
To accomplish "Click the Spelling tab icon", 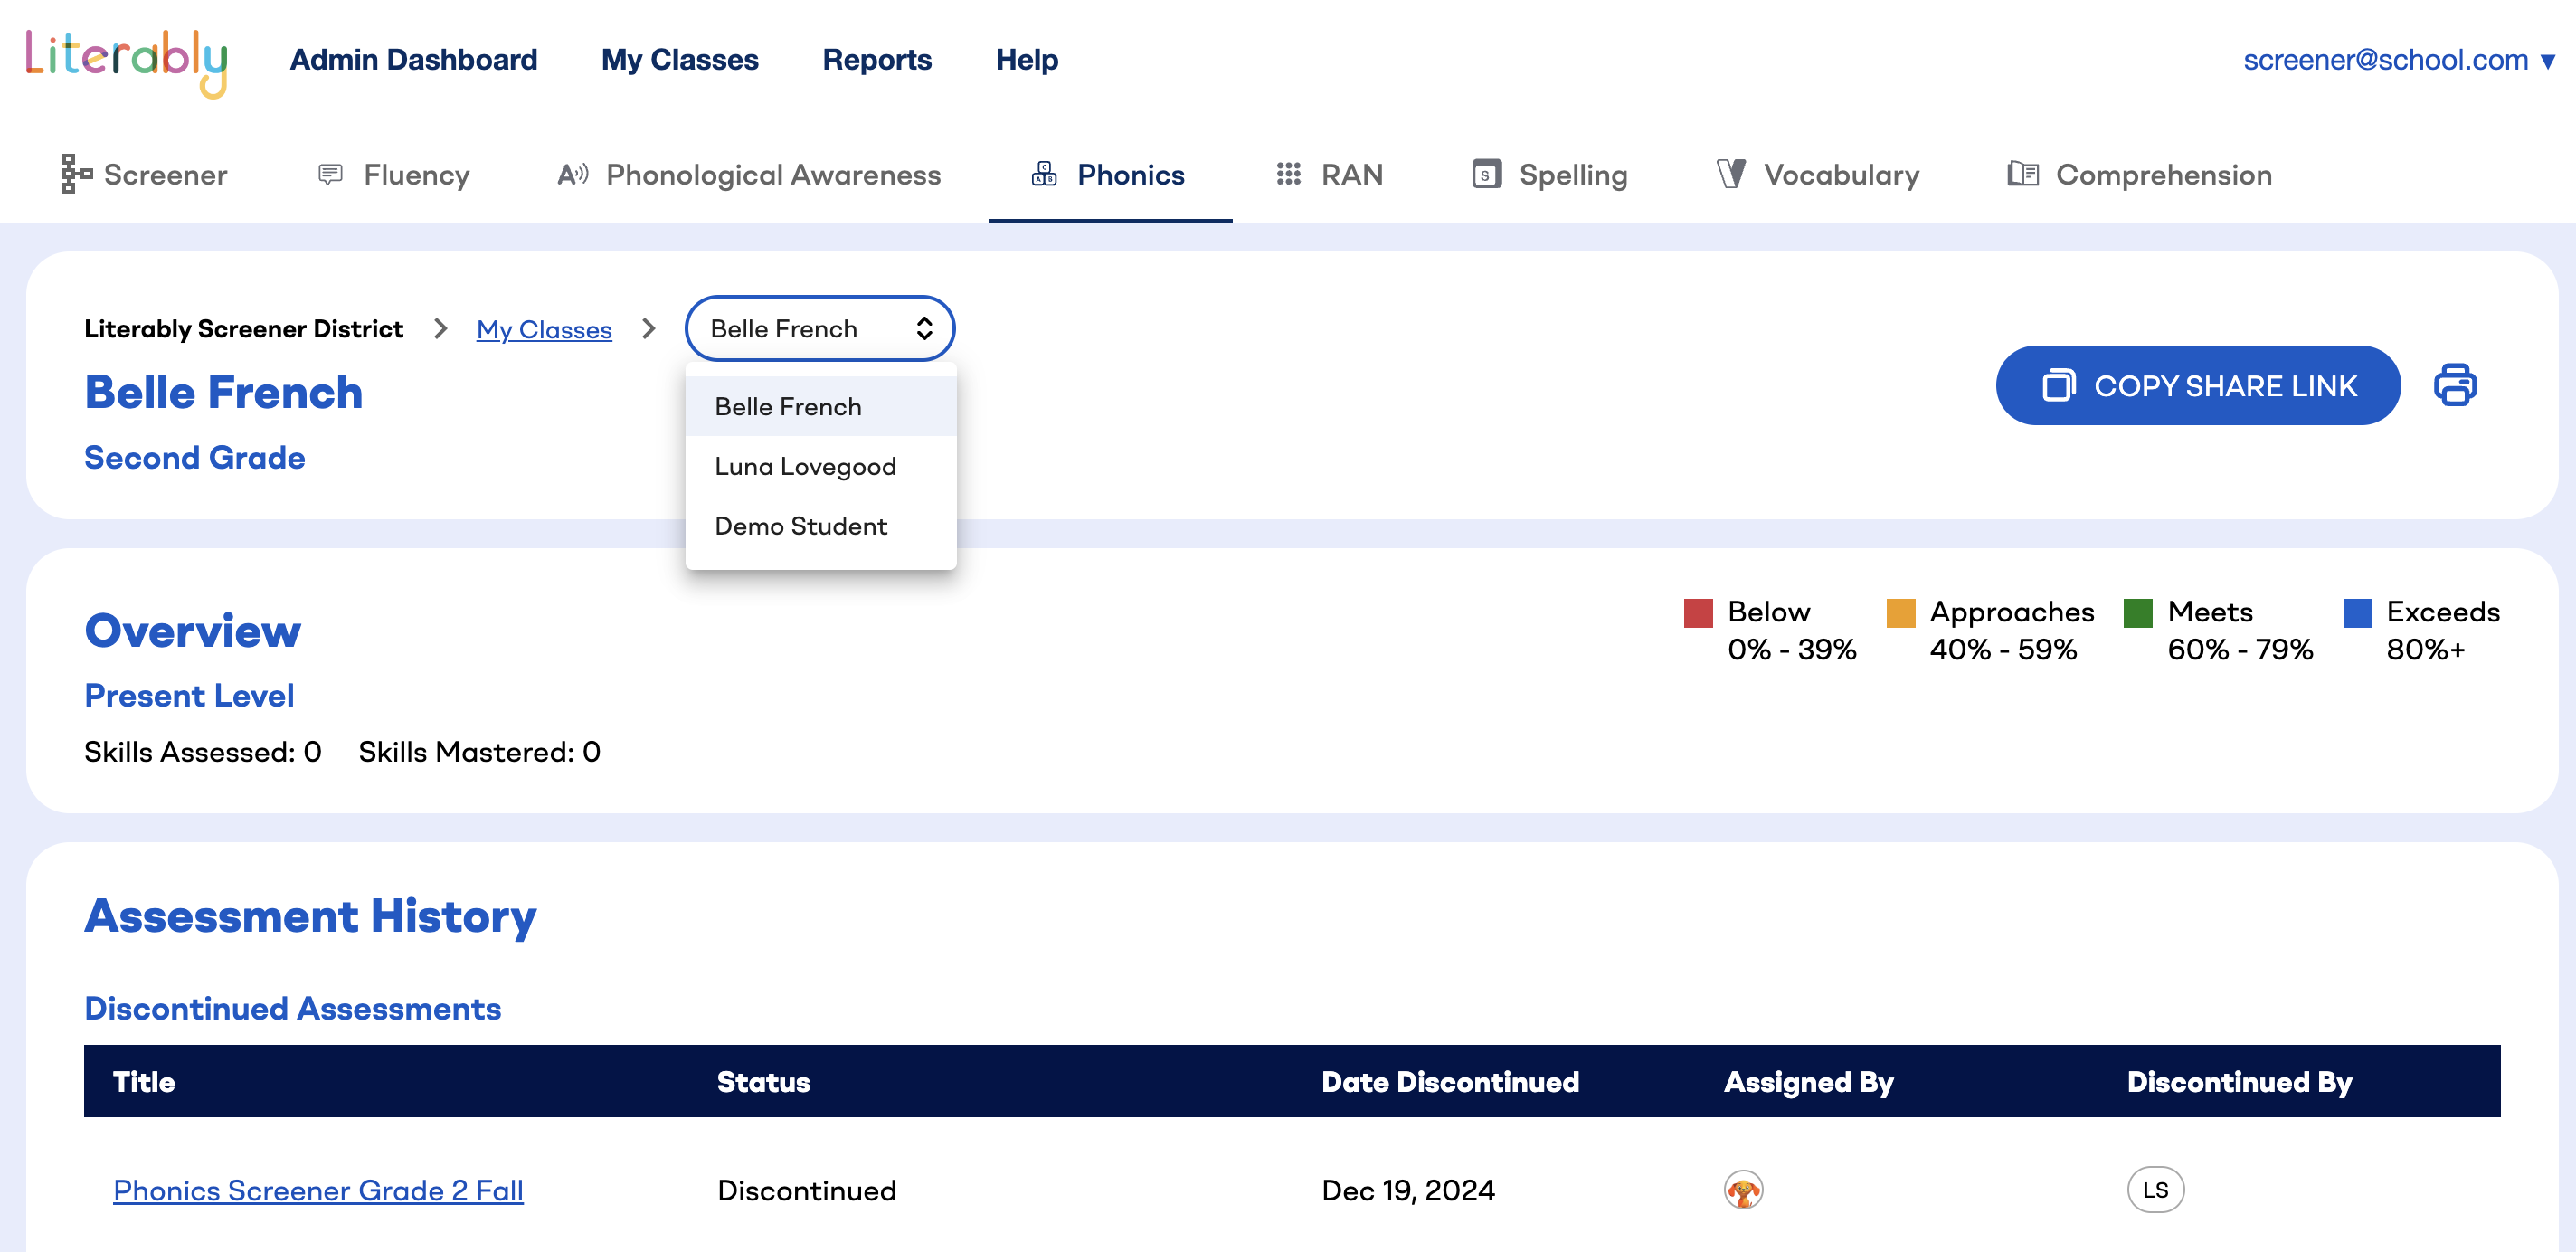I will pos(1486,174).
